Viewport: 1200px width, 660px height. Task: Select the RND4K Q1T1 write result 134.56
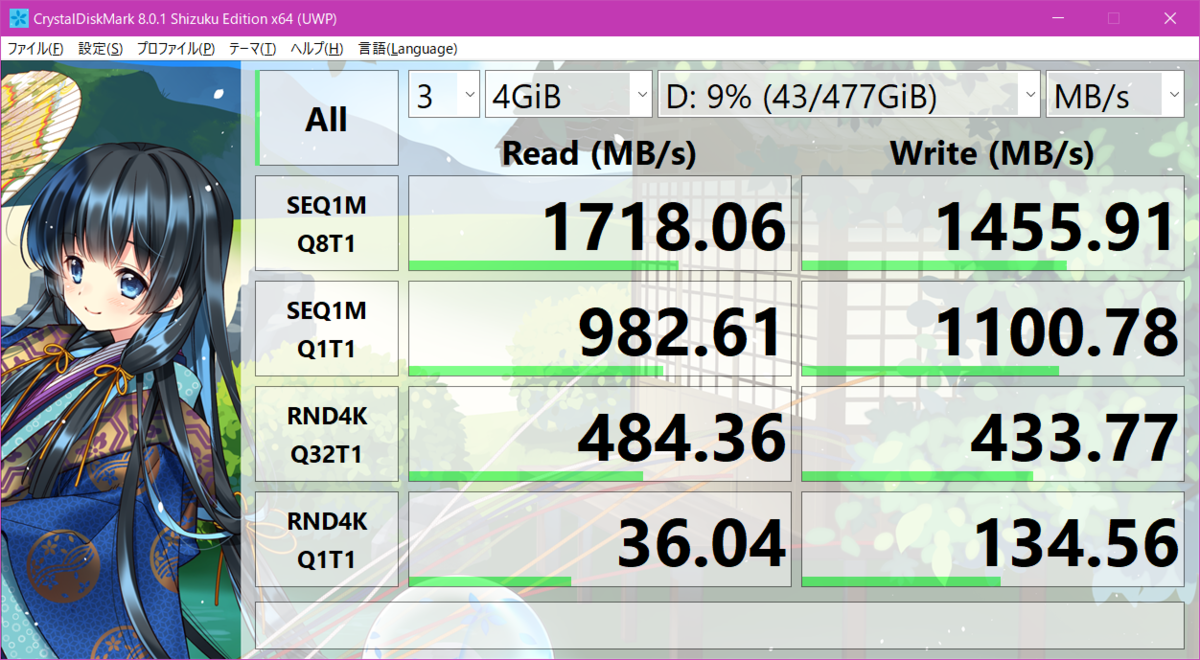(x=993, y=538)
